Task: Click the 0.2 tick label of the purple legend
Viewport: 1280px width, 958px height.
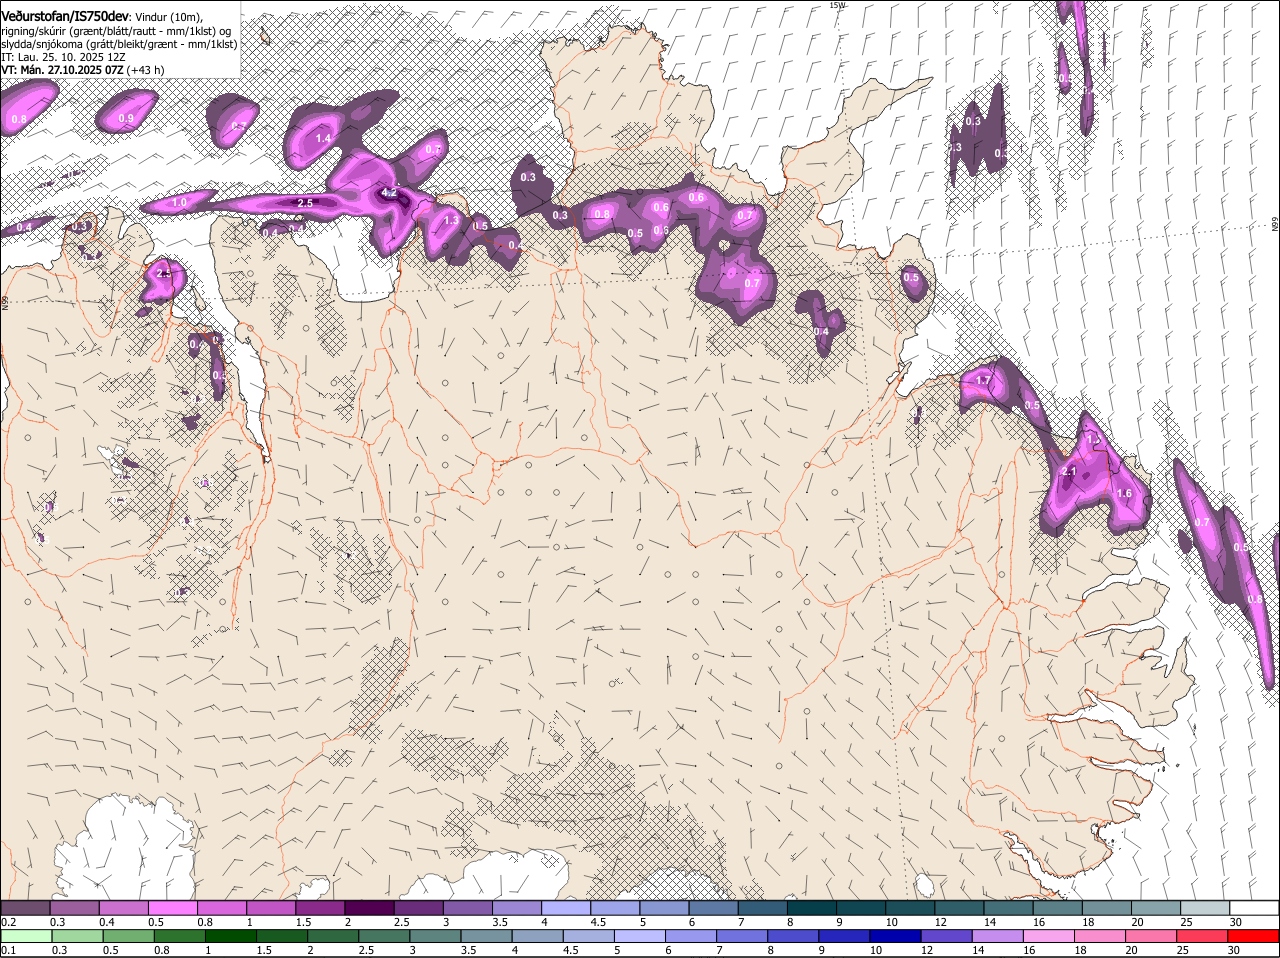Action: tap(8, 922)
